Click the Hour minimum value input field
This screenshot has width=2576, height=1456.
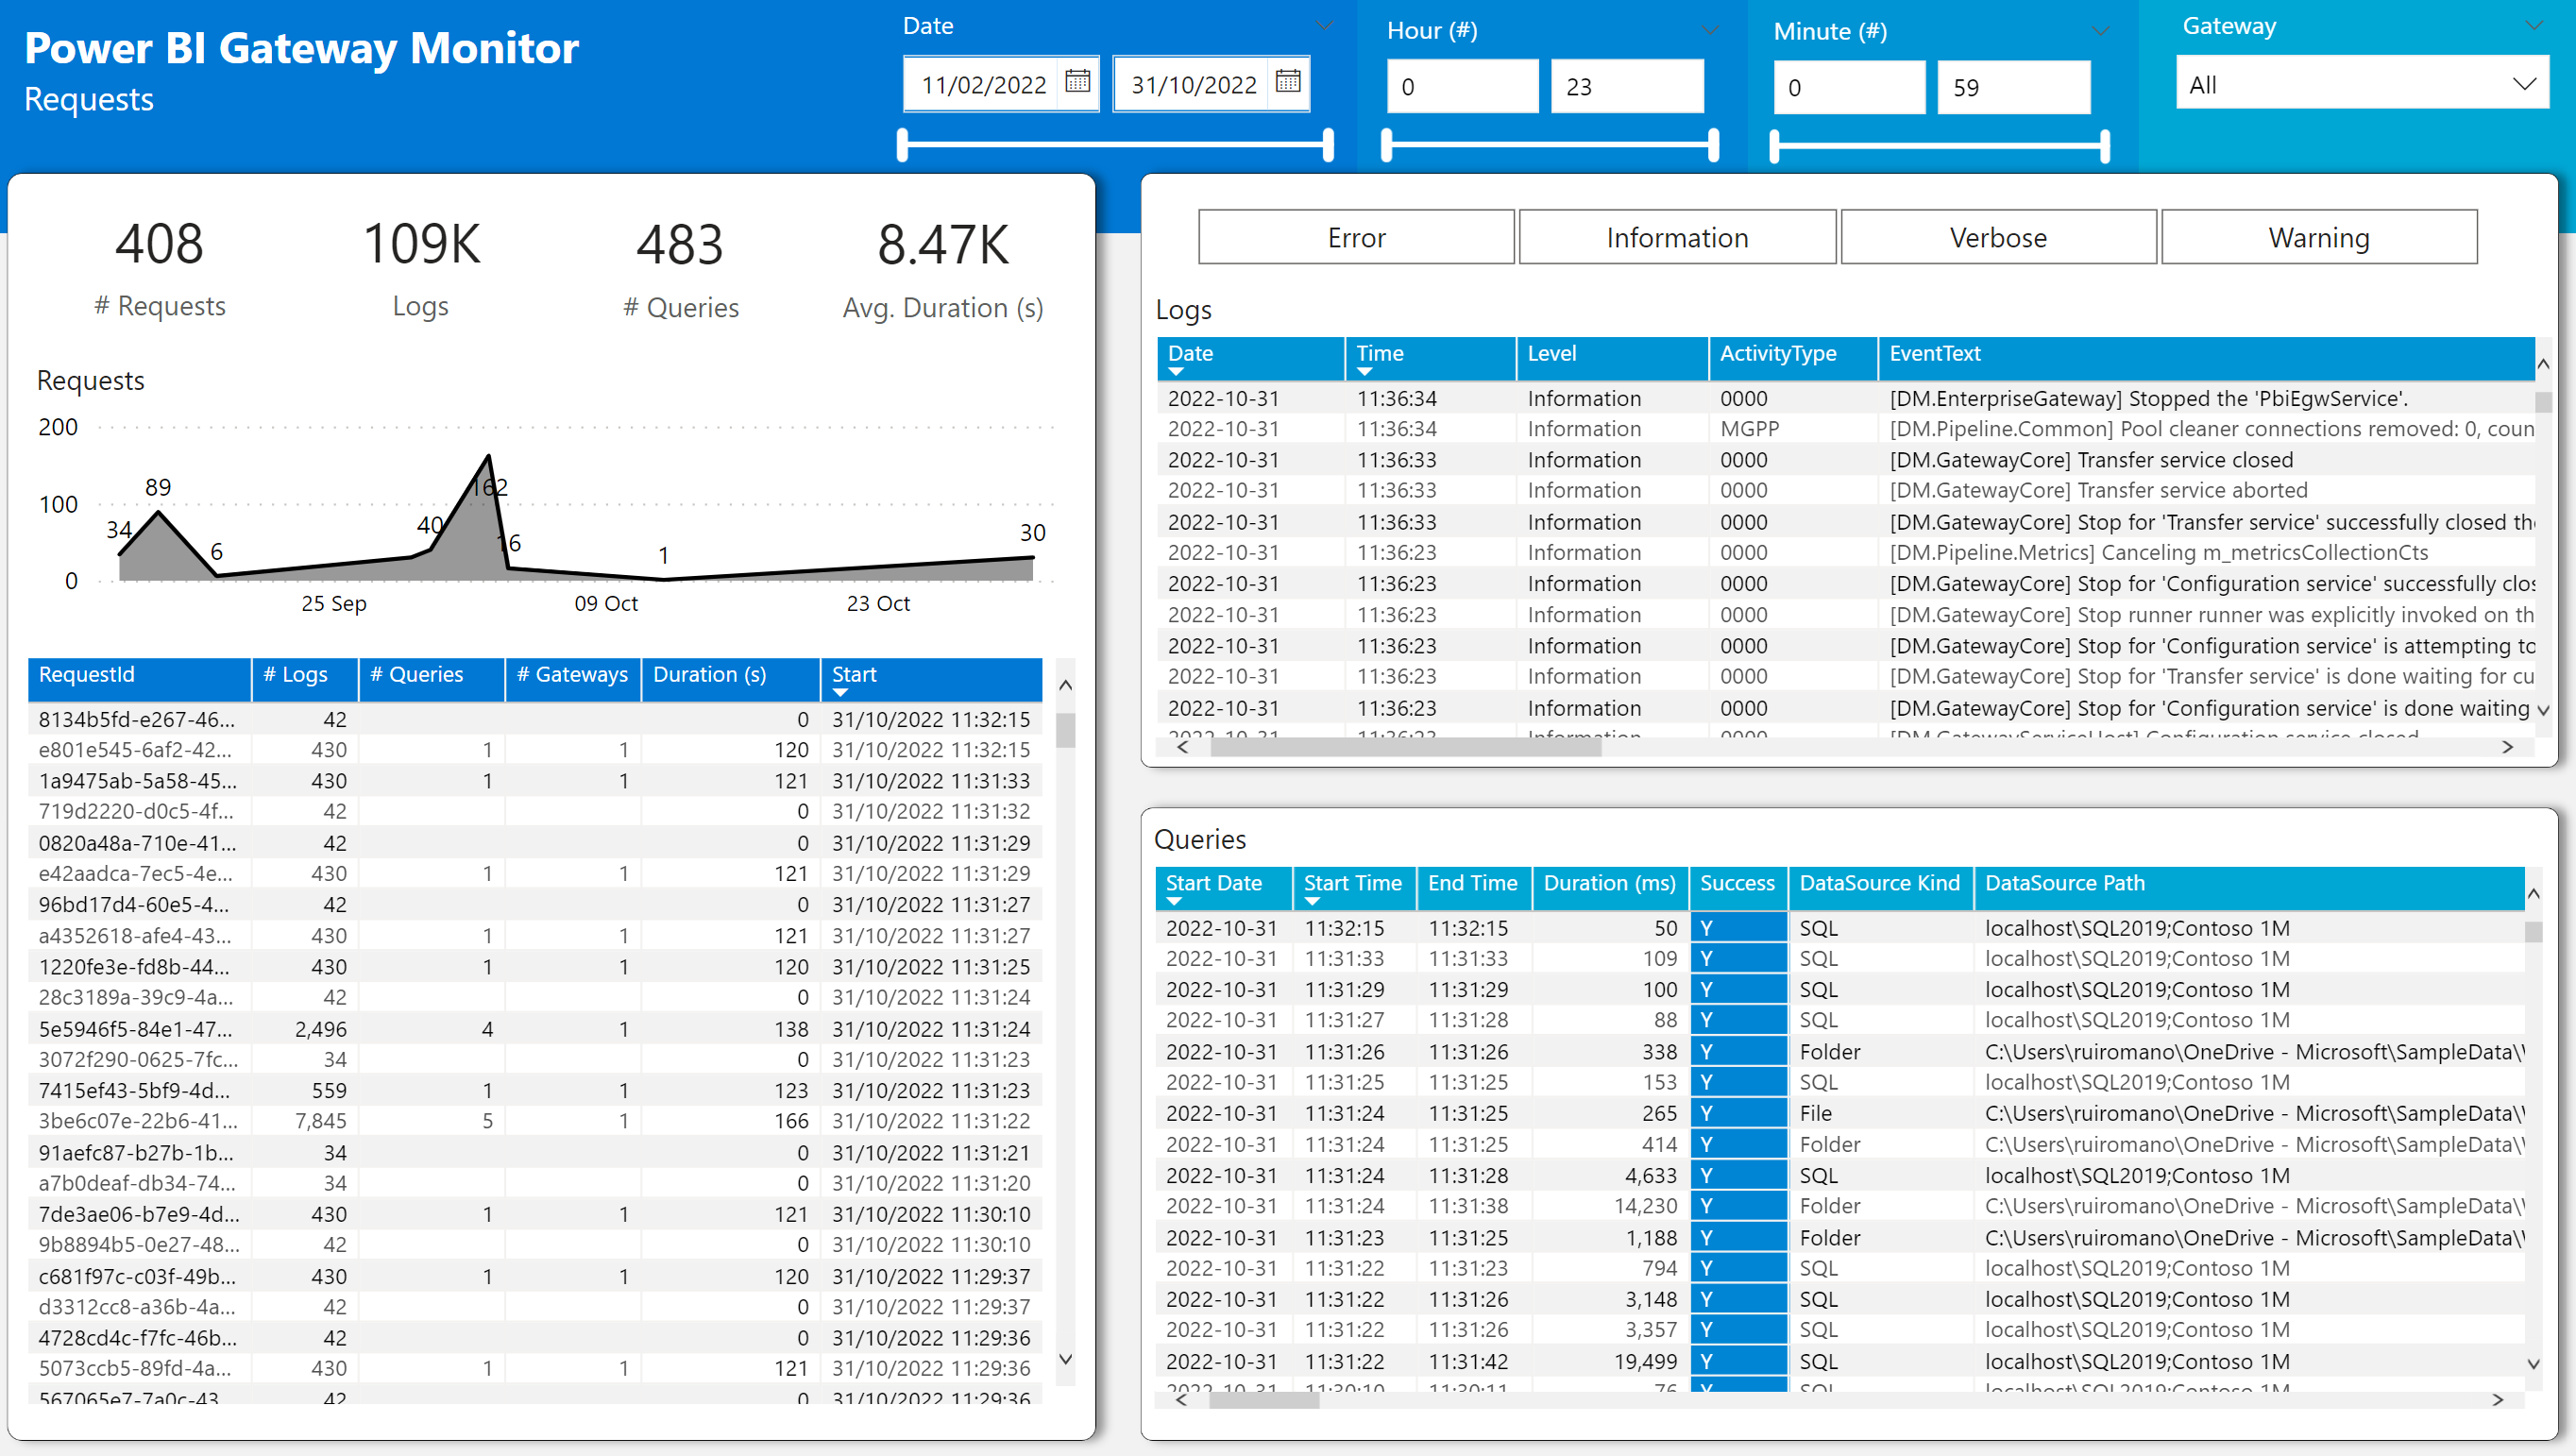(1461, 87)
